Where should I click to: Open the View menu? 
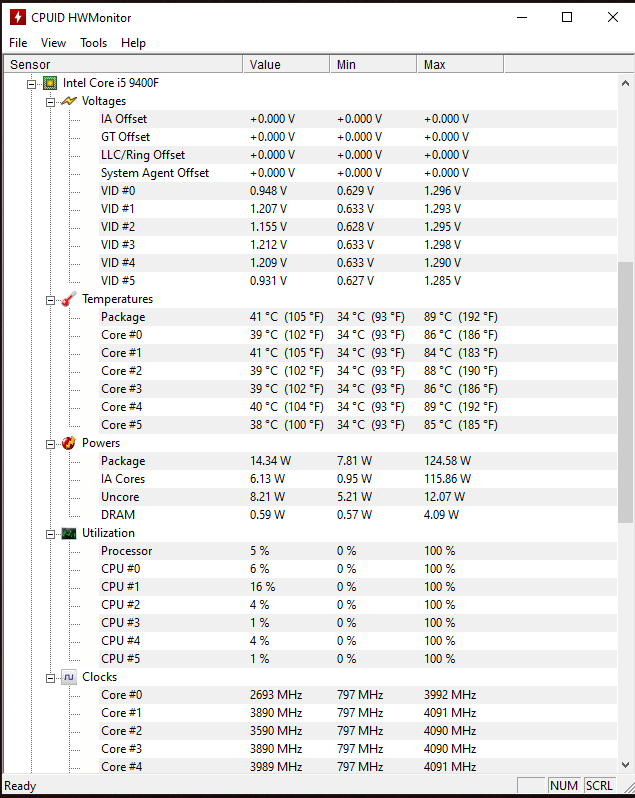(x=53, y=43)
